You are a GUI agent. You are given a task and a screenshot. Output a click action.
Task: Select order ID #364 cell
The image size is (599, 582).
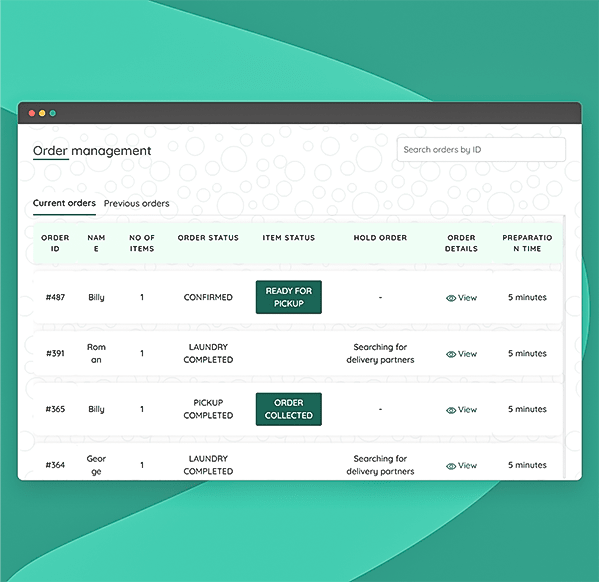pos(55,465)
